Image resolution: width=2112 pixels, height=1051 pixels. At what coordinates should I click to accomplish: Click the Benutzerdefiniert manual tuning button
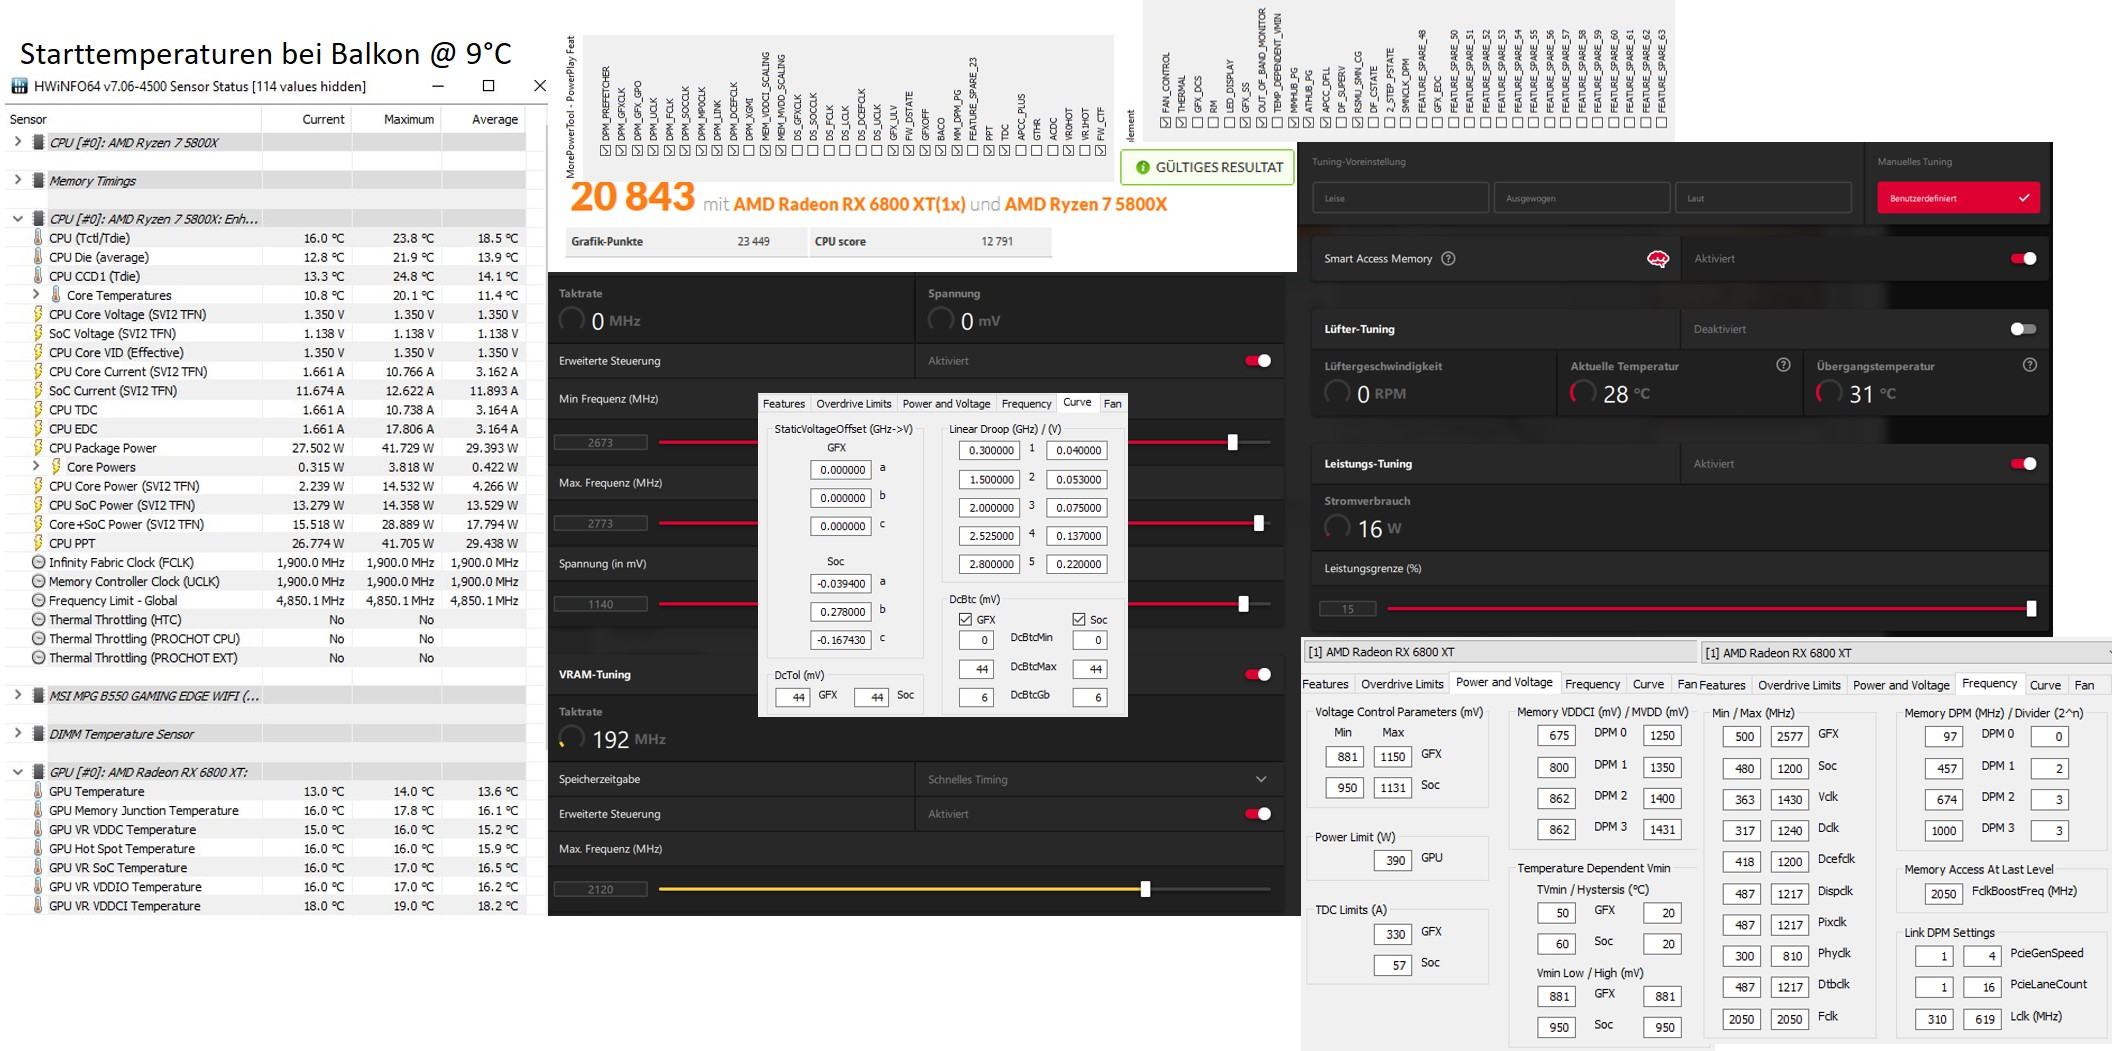(1958, 198)
